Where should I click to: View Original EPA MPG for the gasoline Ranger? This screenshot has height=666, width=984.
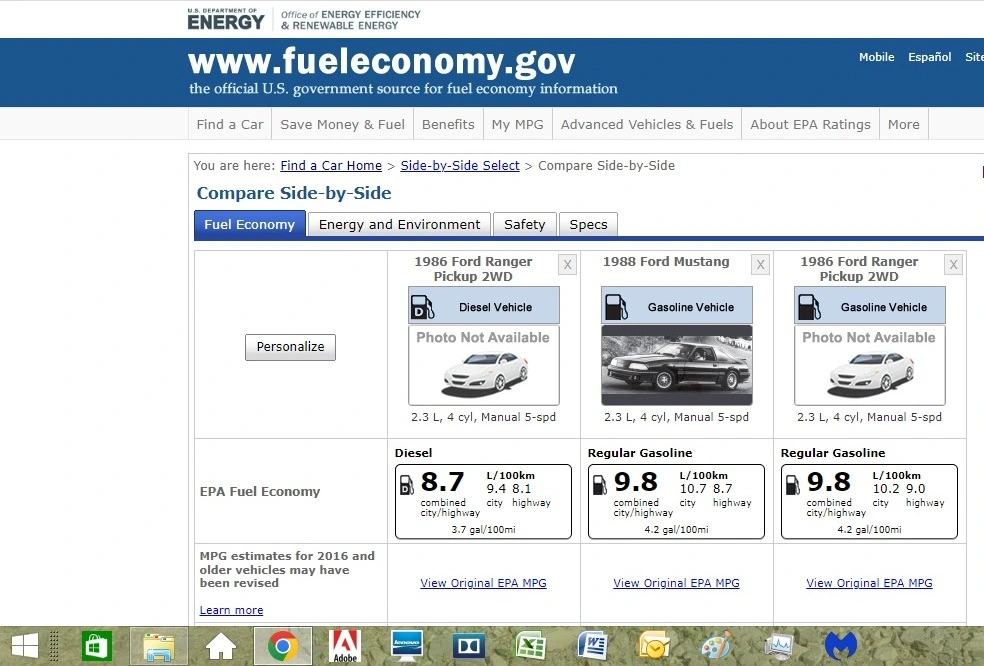click(x=869, y=583)
